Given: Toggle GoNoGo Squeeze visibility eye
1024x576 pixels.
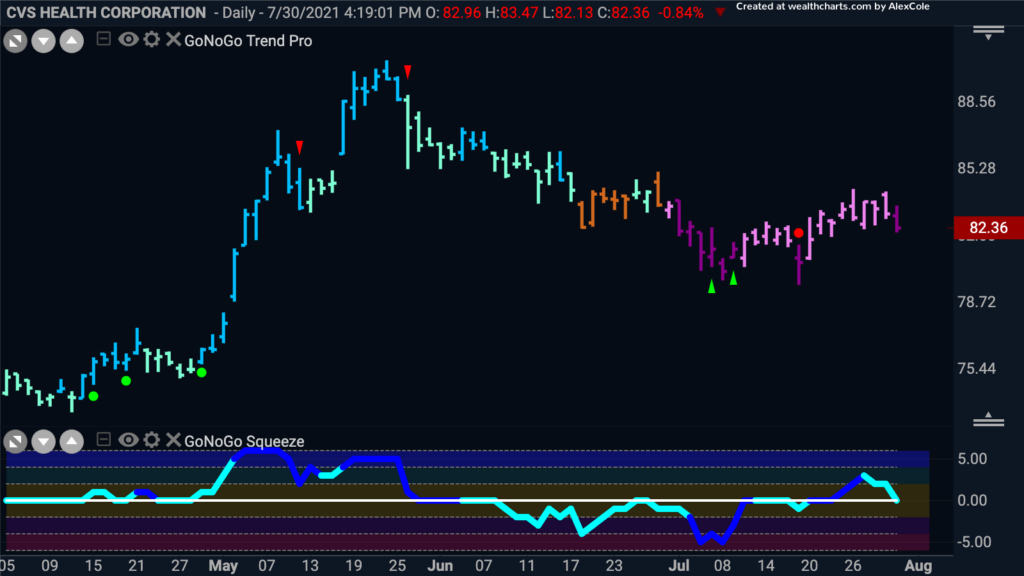Looking at the screenshot, I should click(128, 440).
